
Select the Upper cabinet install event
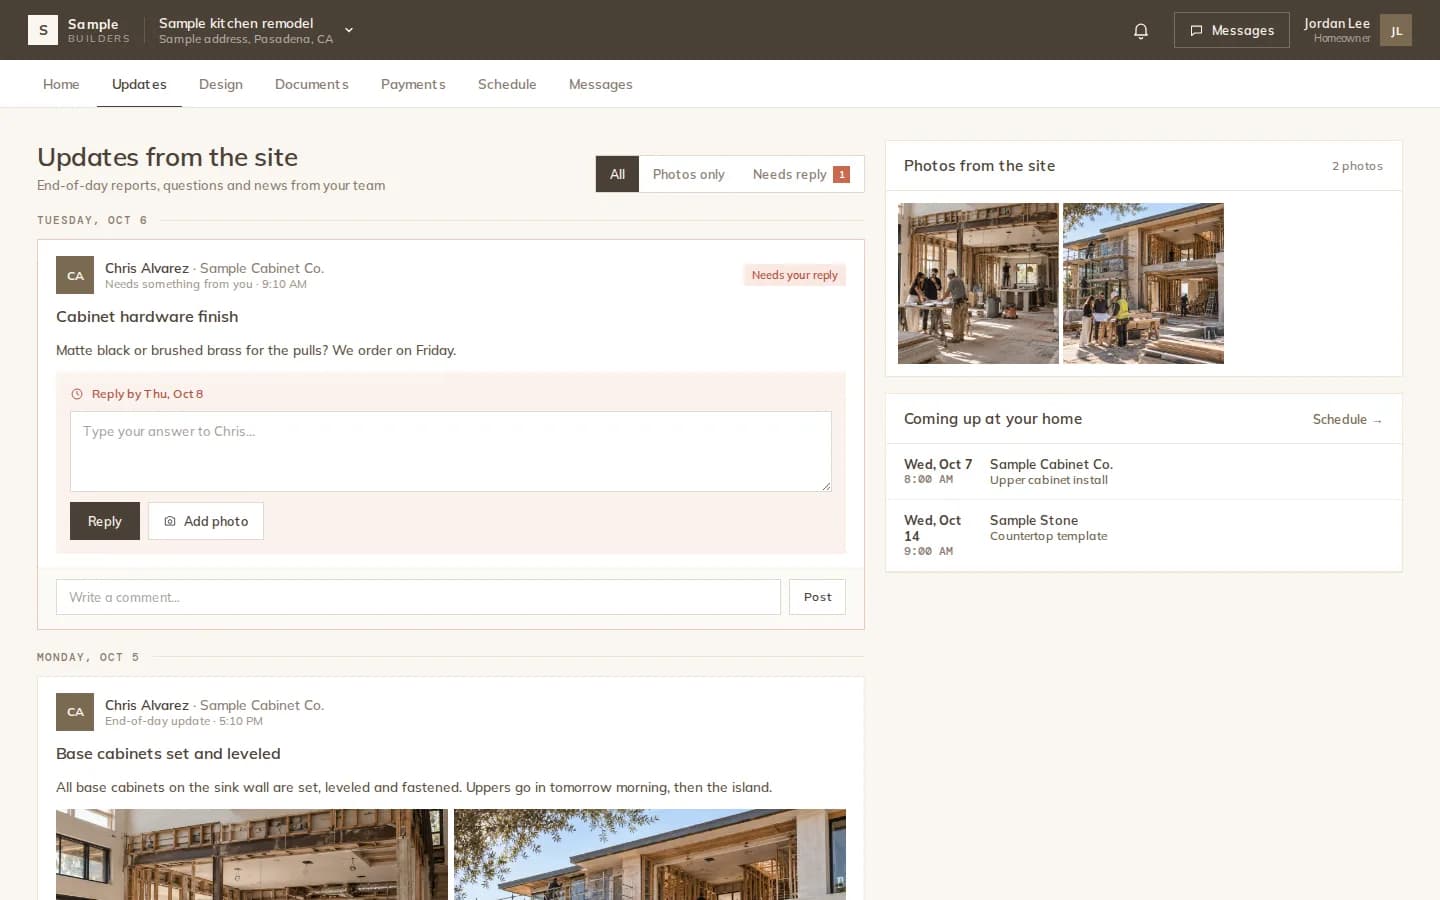[x=1144, y=471]
